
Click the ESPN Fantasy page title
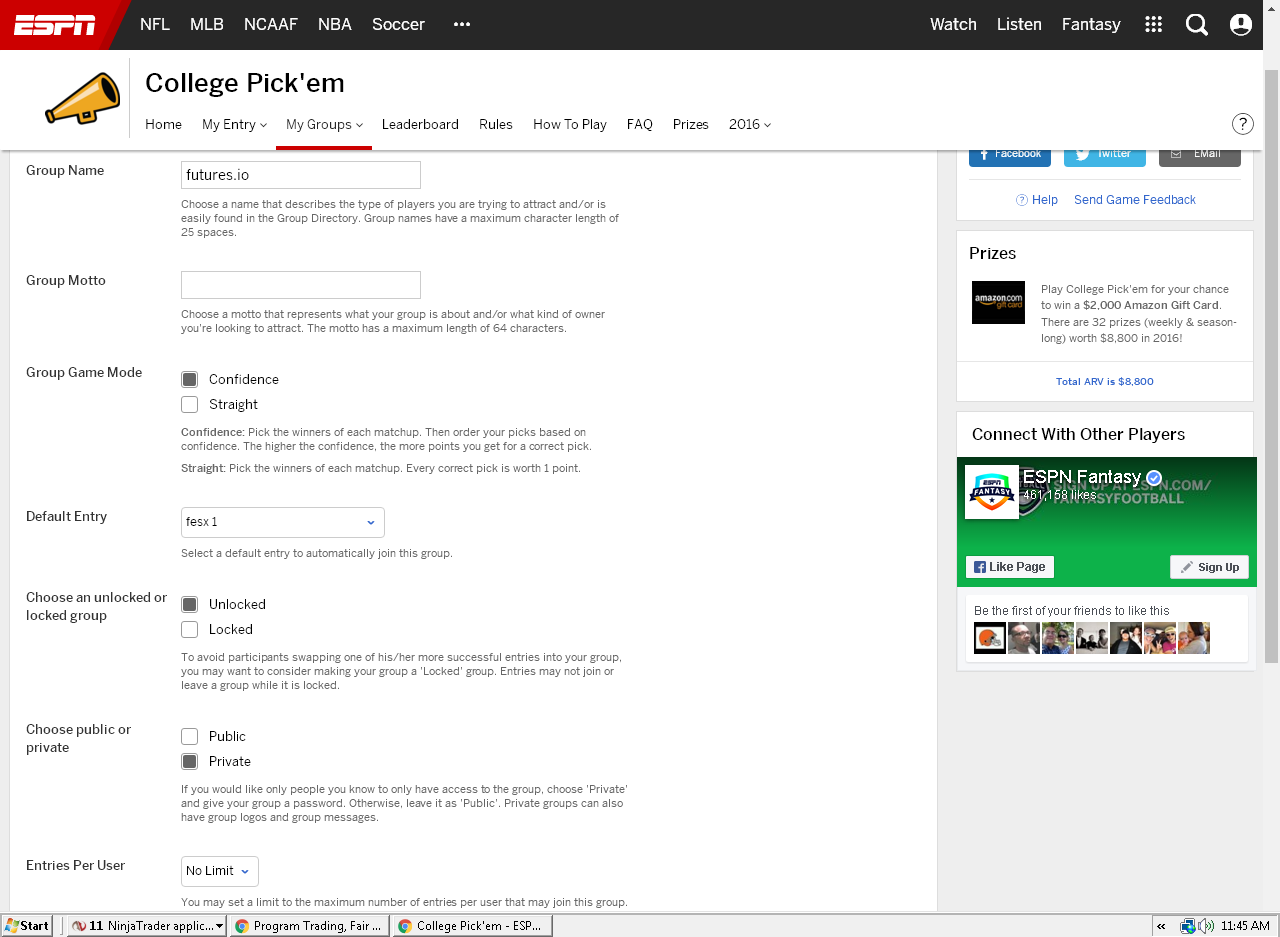[x=1082, y=477]
